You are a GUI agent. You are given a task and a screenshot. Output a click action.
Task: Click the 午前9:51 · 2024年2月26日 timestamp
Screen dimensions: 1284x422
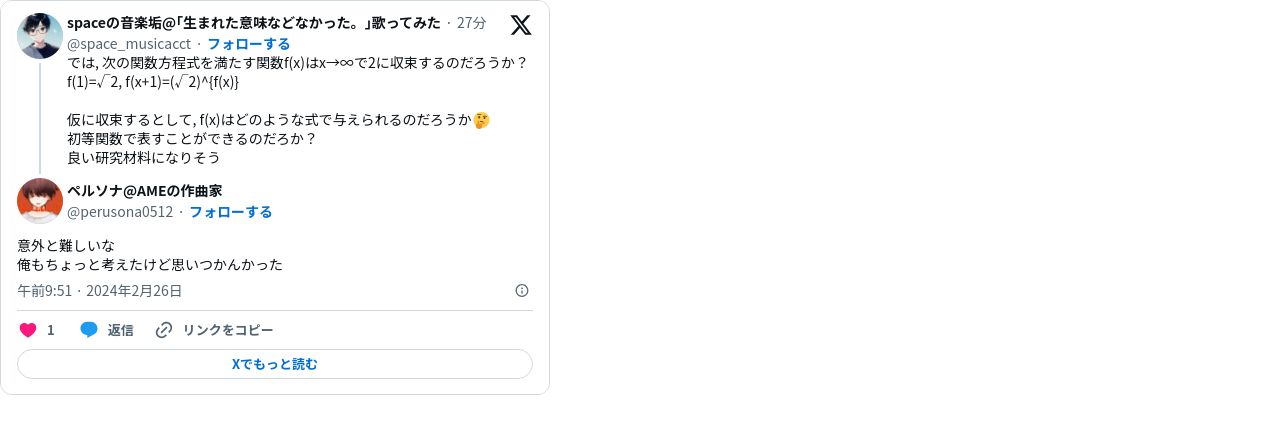pyautogui.click(x=100, y=290)
